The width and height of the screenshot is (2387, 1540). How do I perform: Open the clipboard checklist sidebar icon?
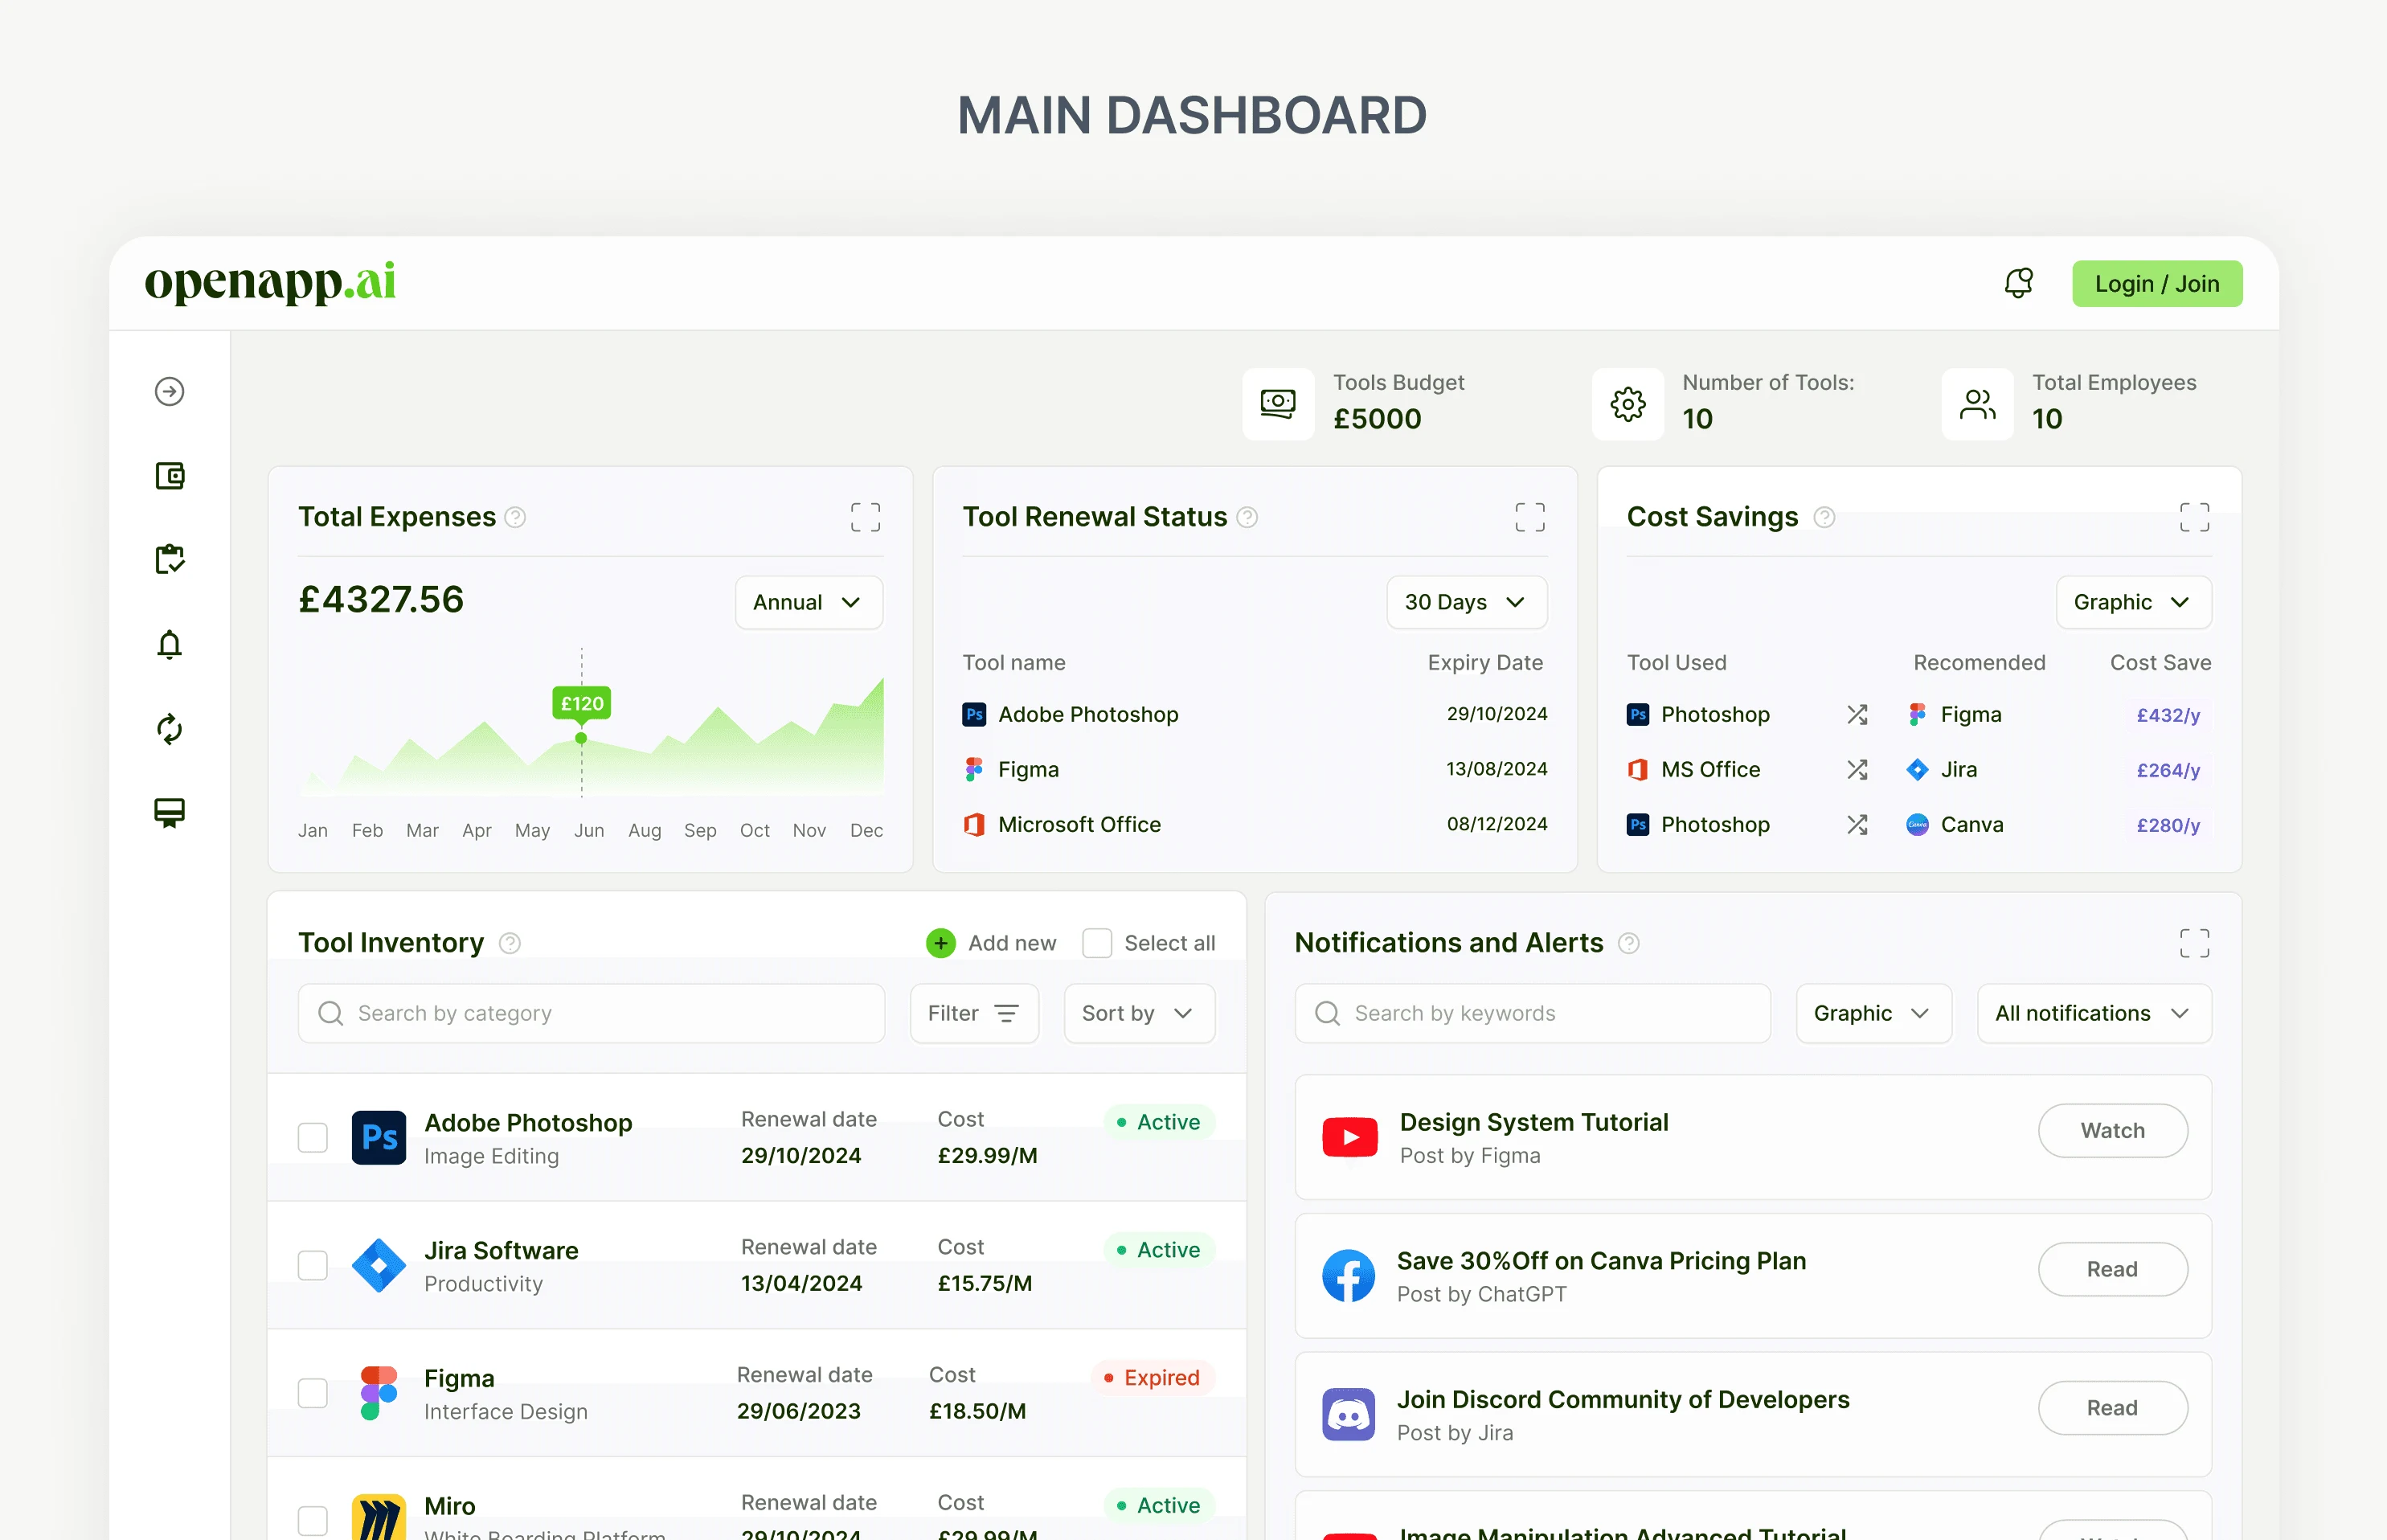169,559
